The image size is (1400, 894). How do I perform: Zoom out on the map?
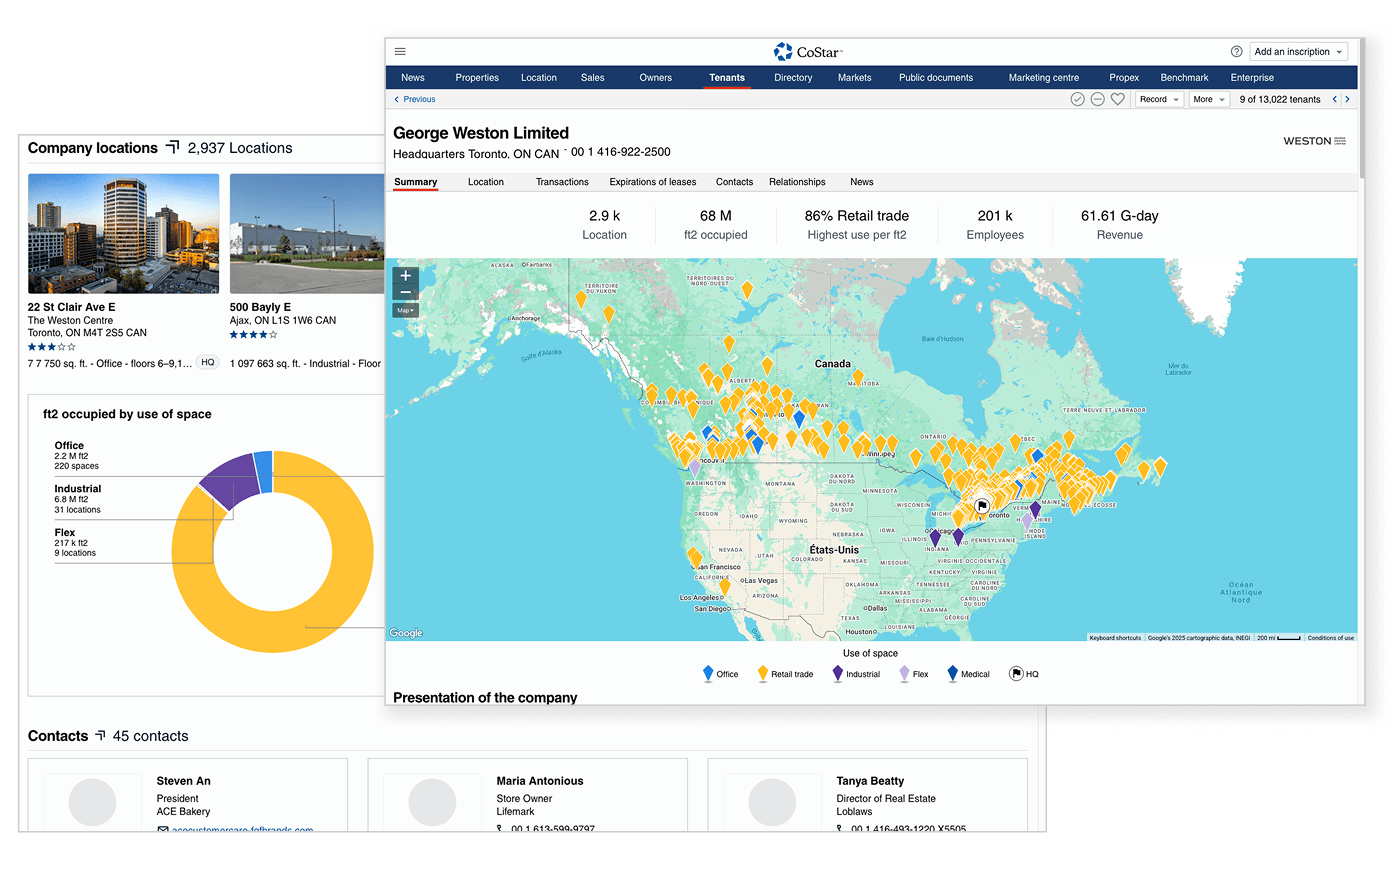405,293
